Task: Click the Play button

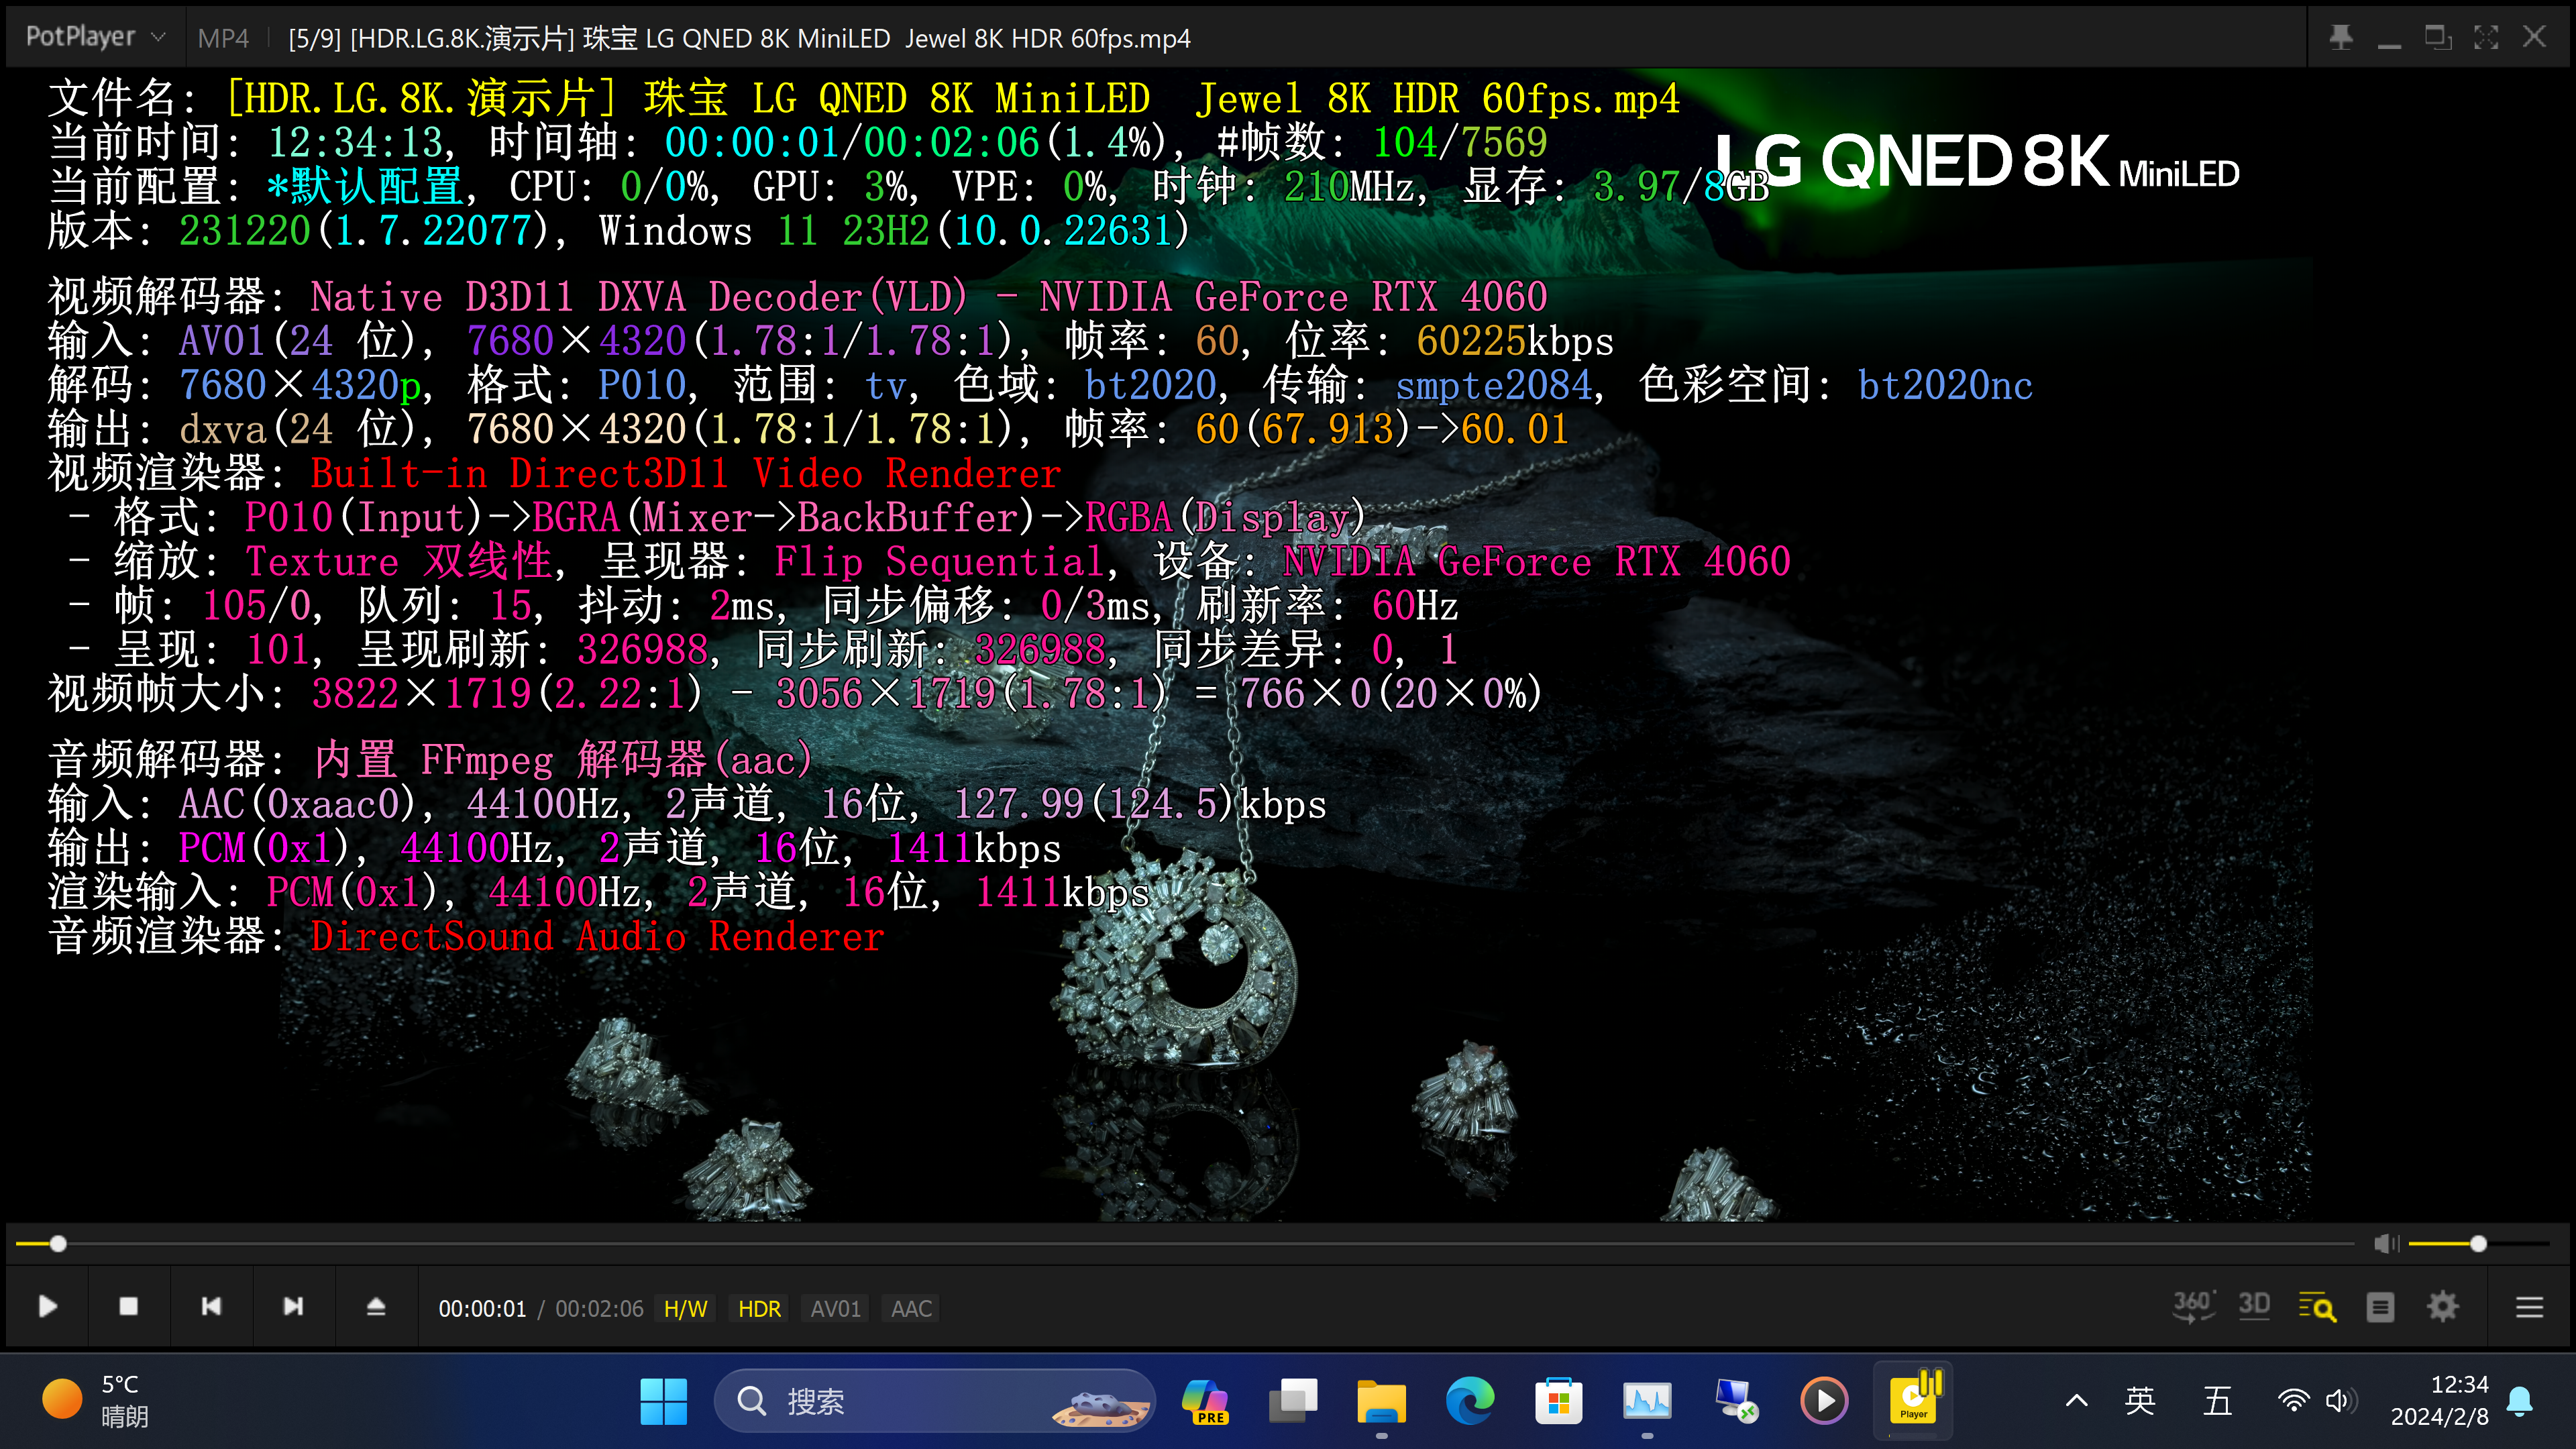Action: pyautogui.click(x=47, y=1307)
